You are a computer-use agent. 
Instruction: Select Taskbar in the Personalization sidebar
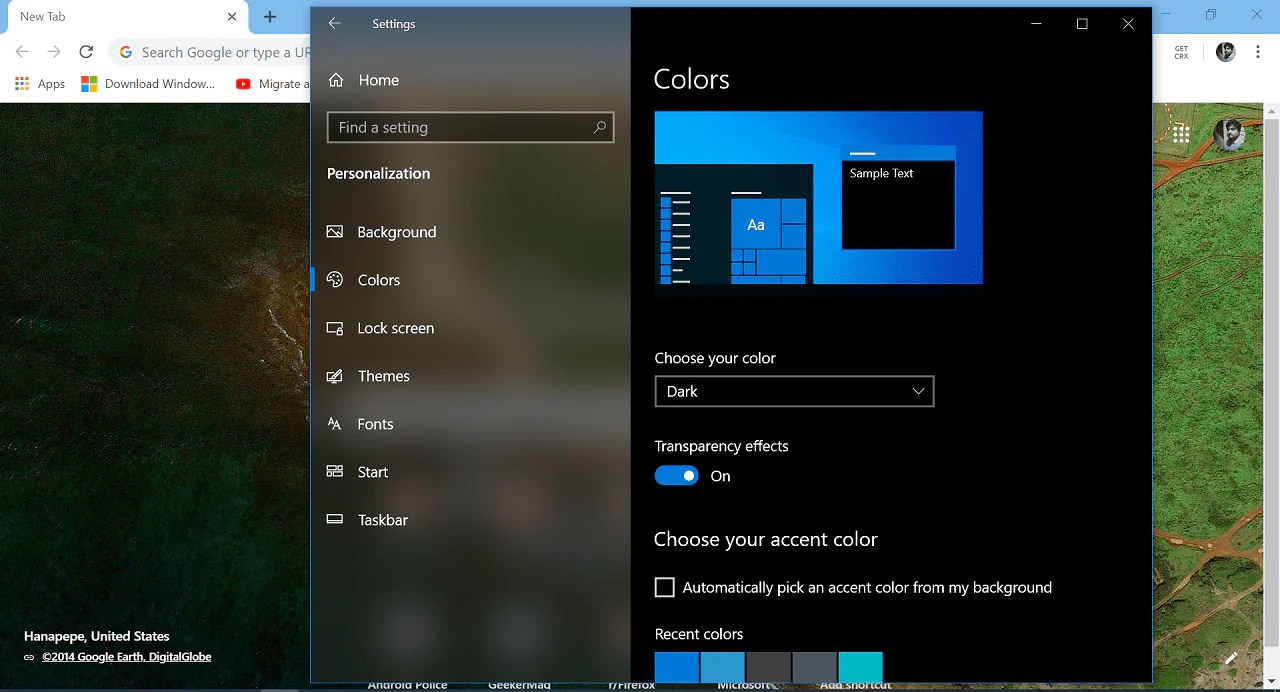(382, 520)
